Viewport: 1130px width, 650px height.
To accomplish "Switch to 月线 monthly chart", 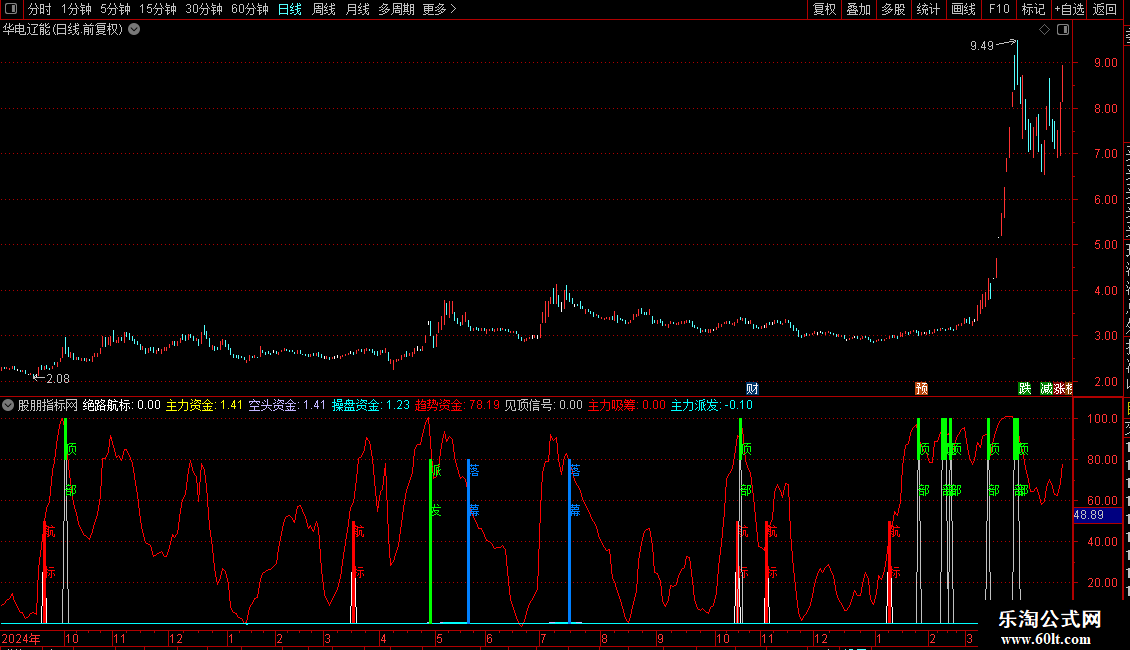I will coord(357,9).
